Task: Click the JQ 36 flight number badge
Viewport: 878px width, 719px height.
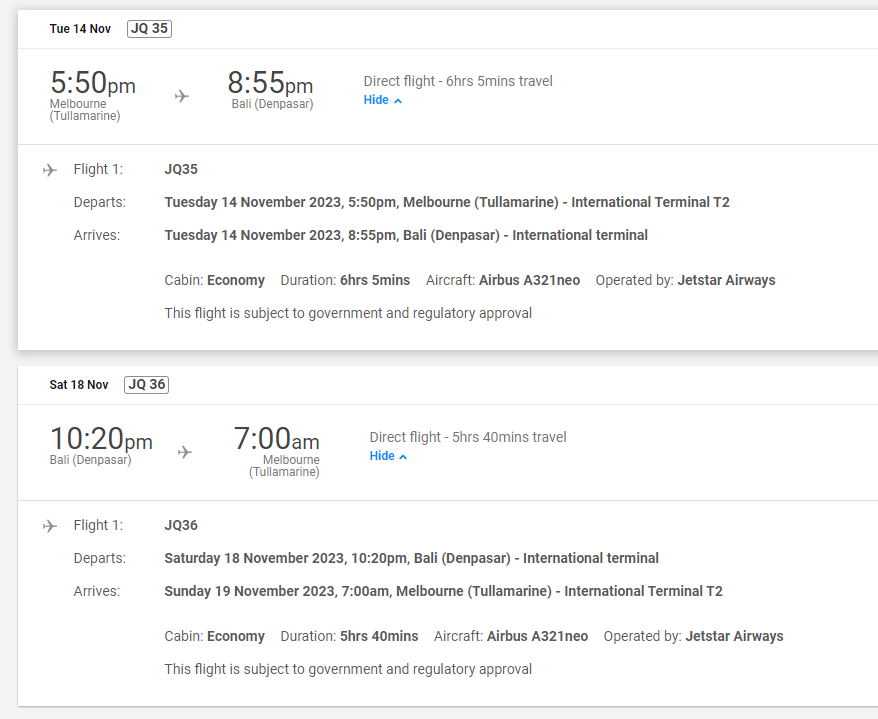Action: tap(146, 385)
